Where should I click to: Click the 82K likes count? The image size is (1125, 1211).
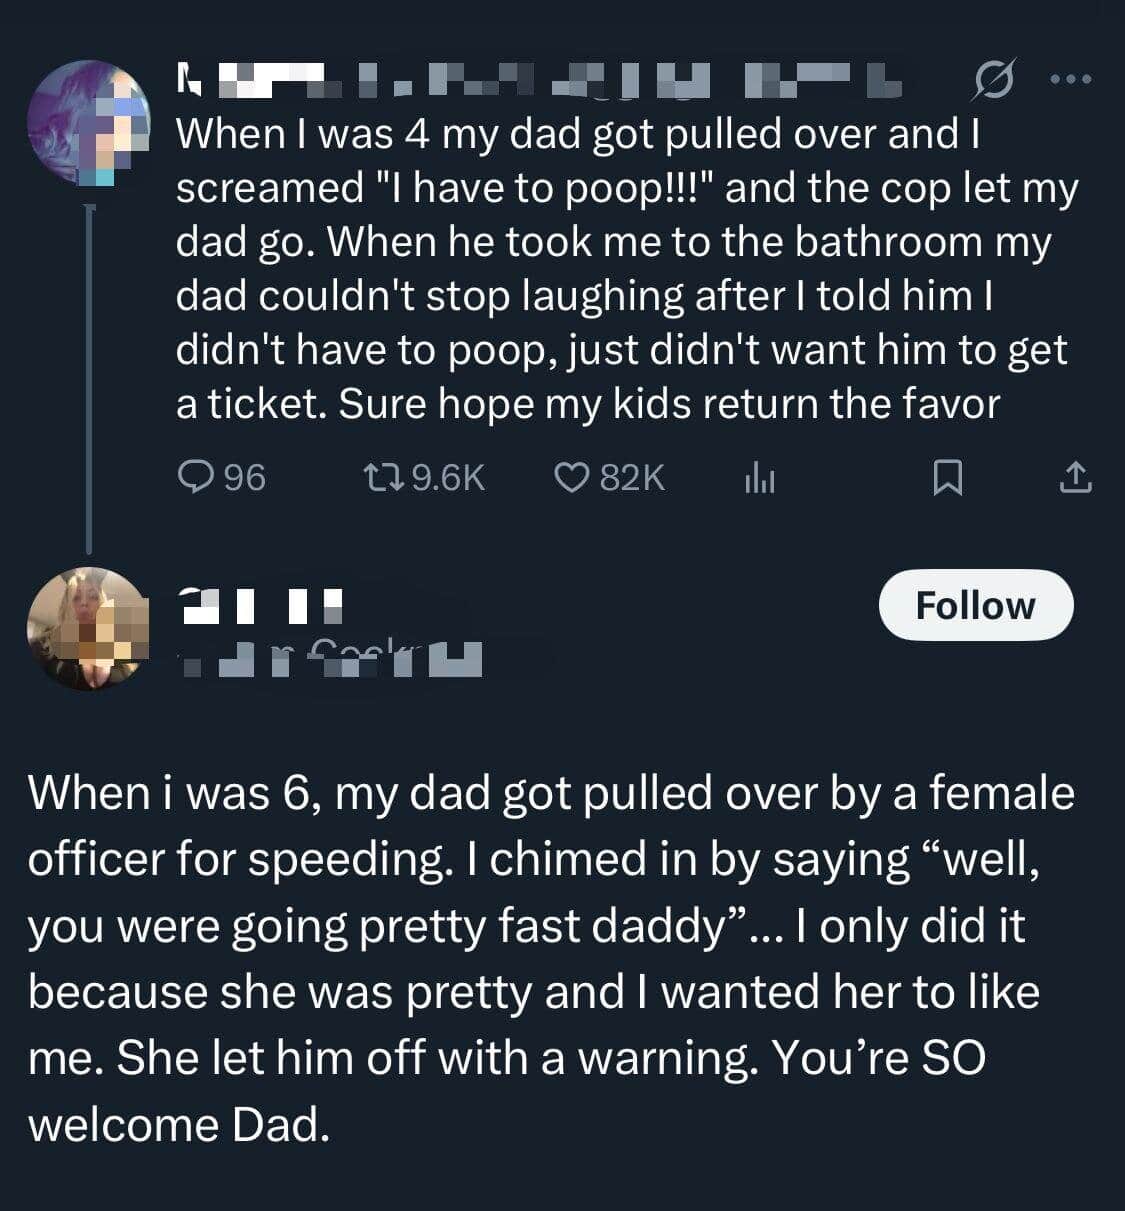[632, 478]
